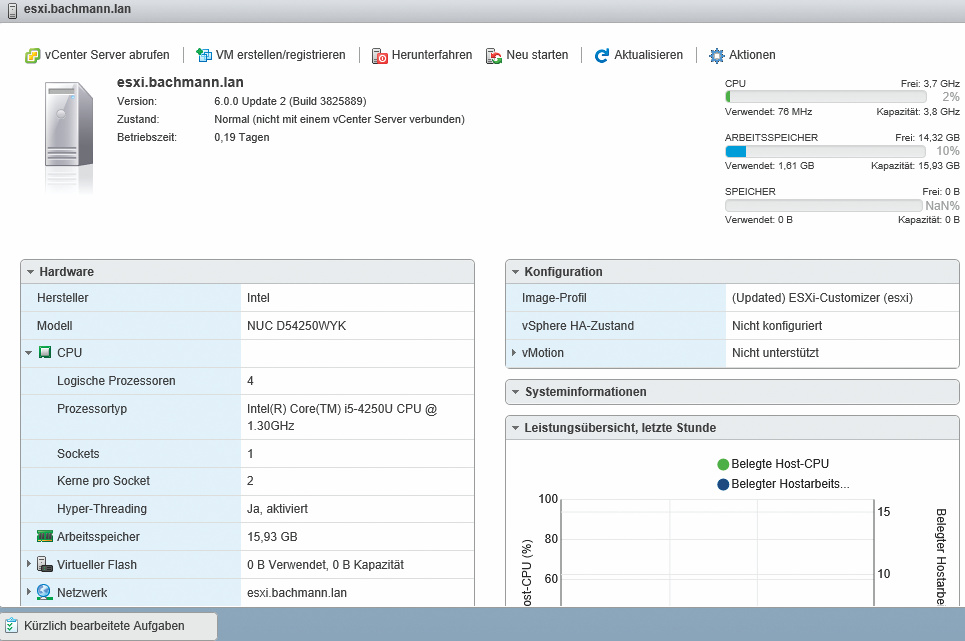Click the Belegte Host-CPU legend label
This screenshot has height=641, width=965.
point(780,464)
